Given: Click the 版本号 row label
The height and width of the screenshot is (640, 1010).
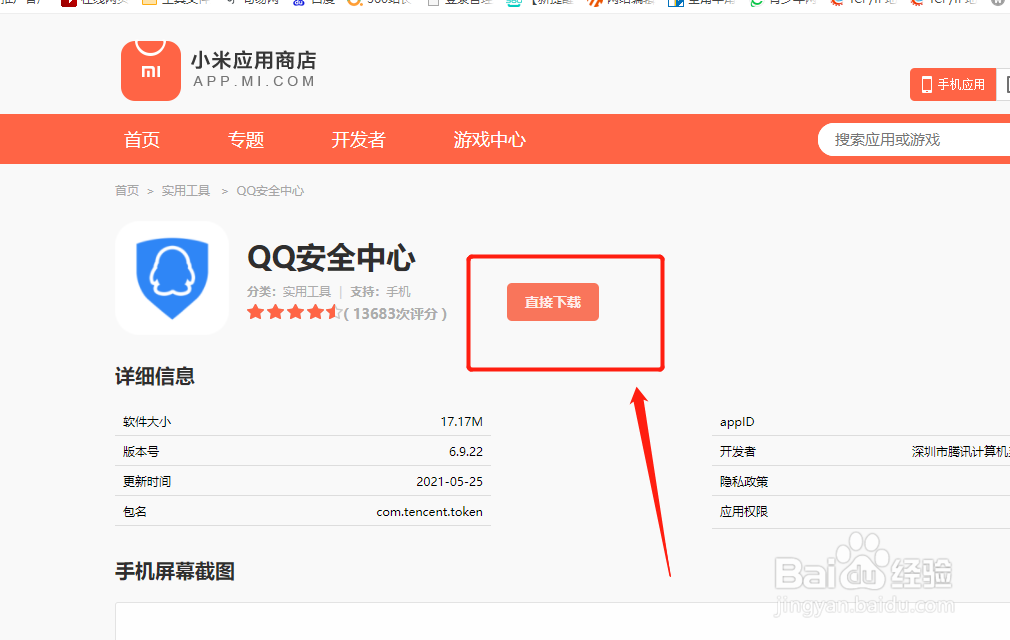Looking at the screenshot, I should coord(141,451).
